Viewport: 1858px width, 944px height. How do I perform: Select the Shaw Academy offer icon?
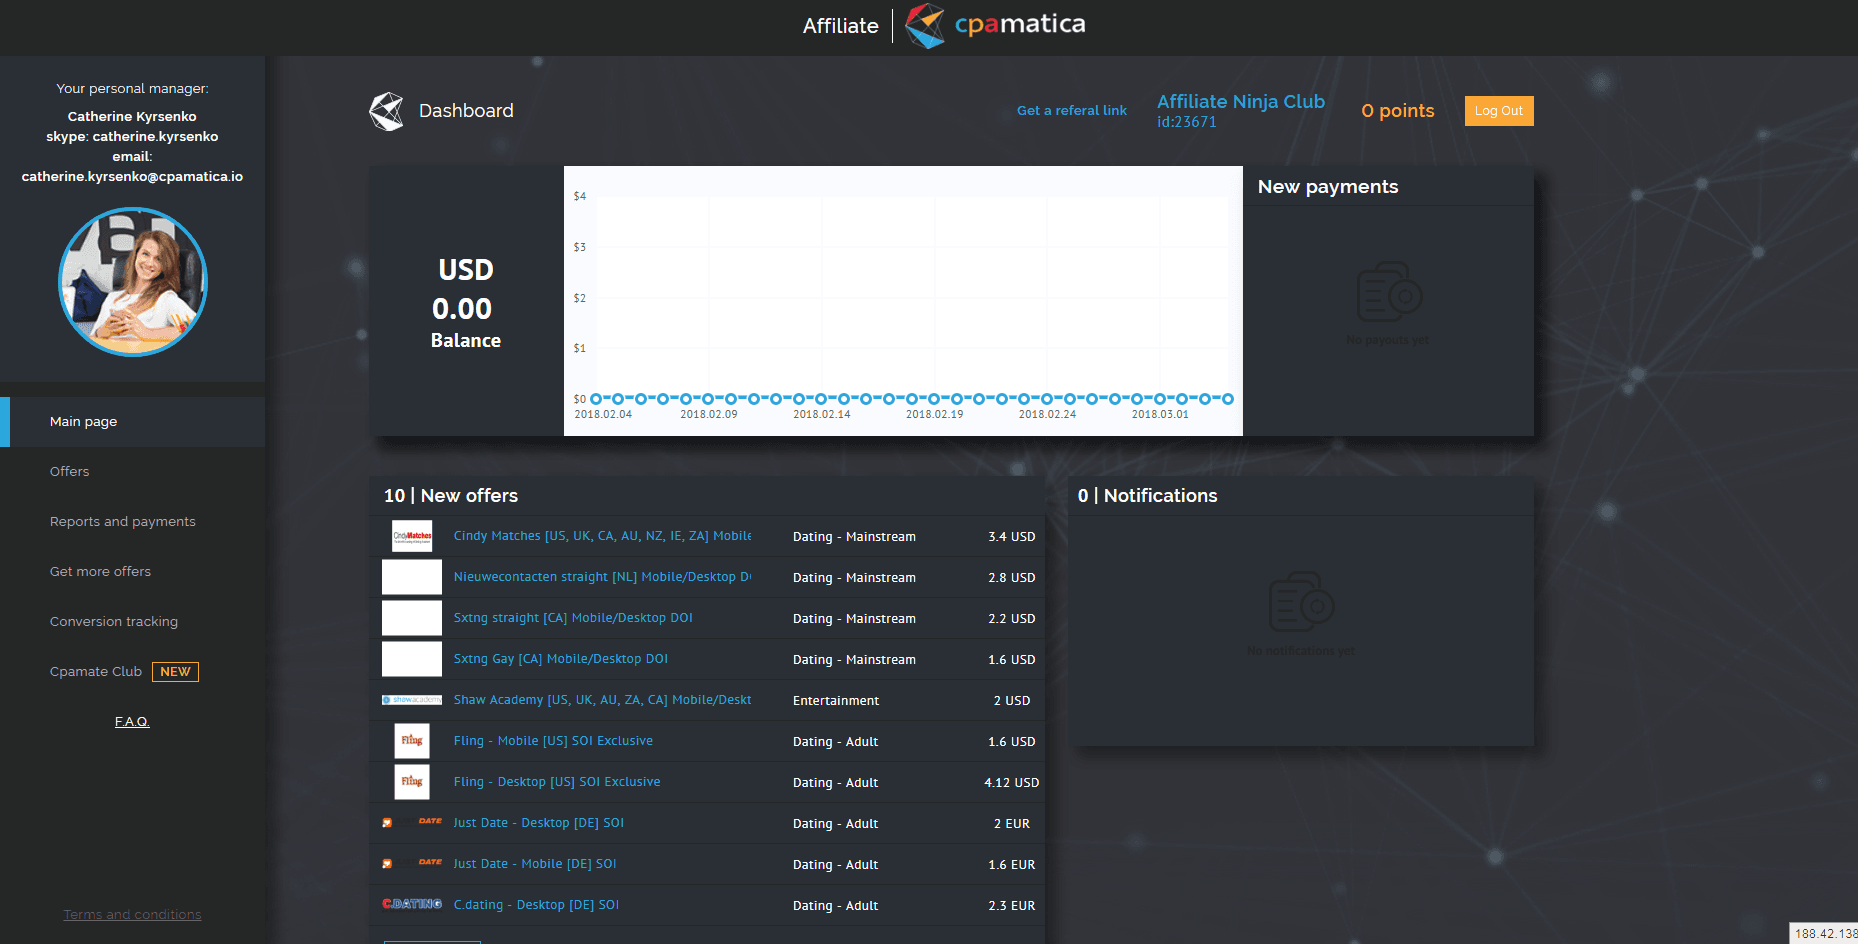pos(411,699)
